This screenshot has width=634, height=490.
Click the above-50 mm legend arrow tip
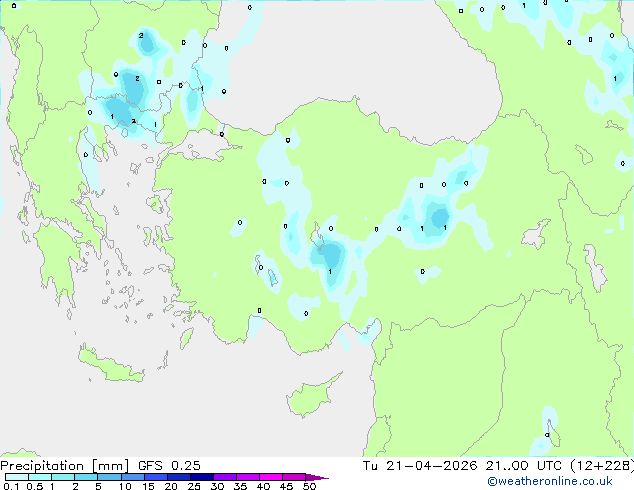(317, 477)
